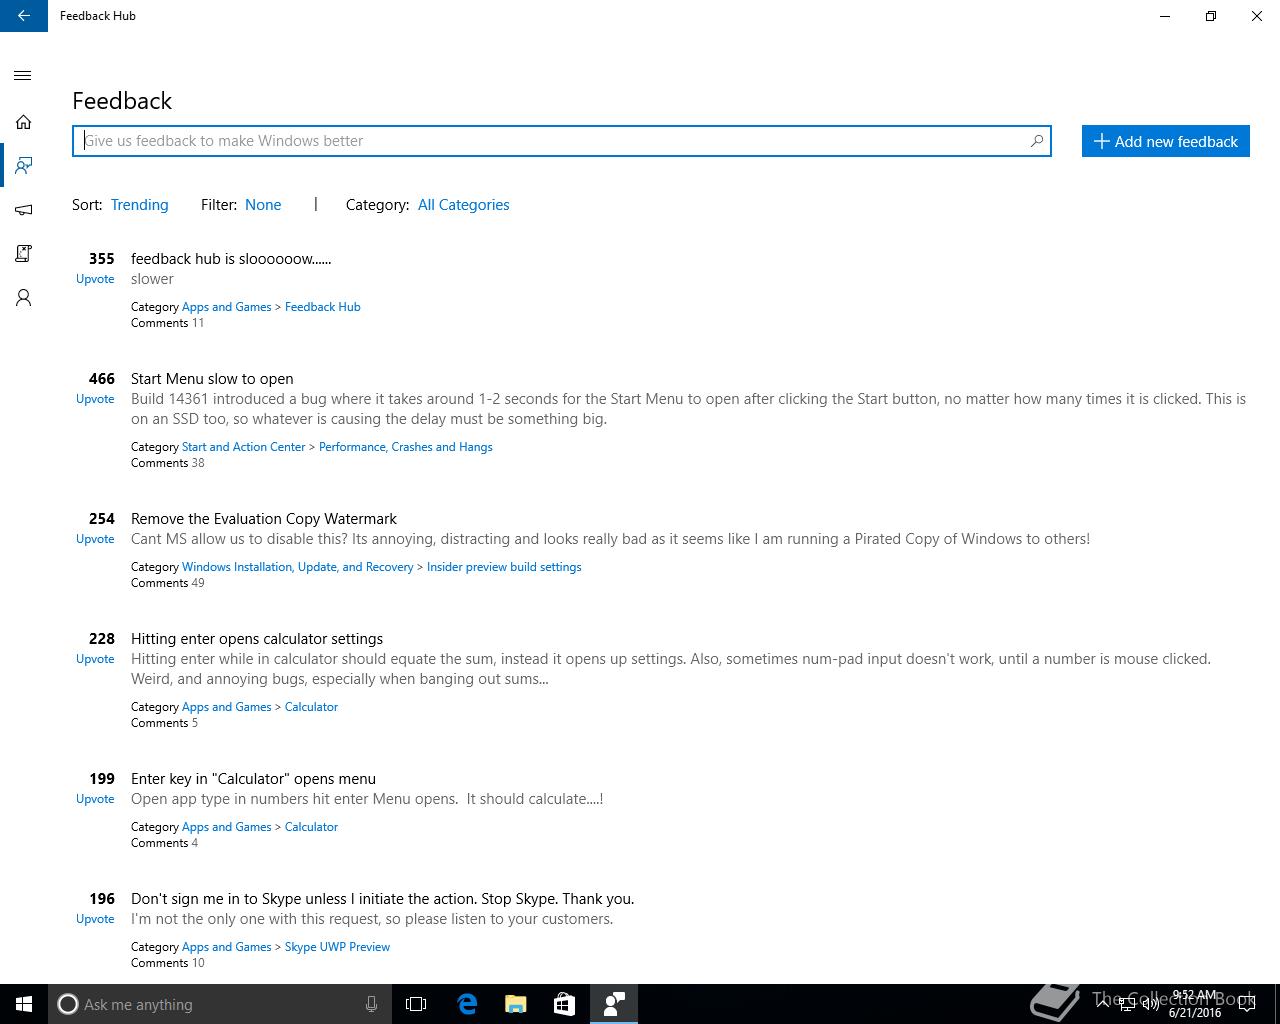Open 'Start Menu slow to open' feedback
1280x1024 pixels.
tap(212, 379)
